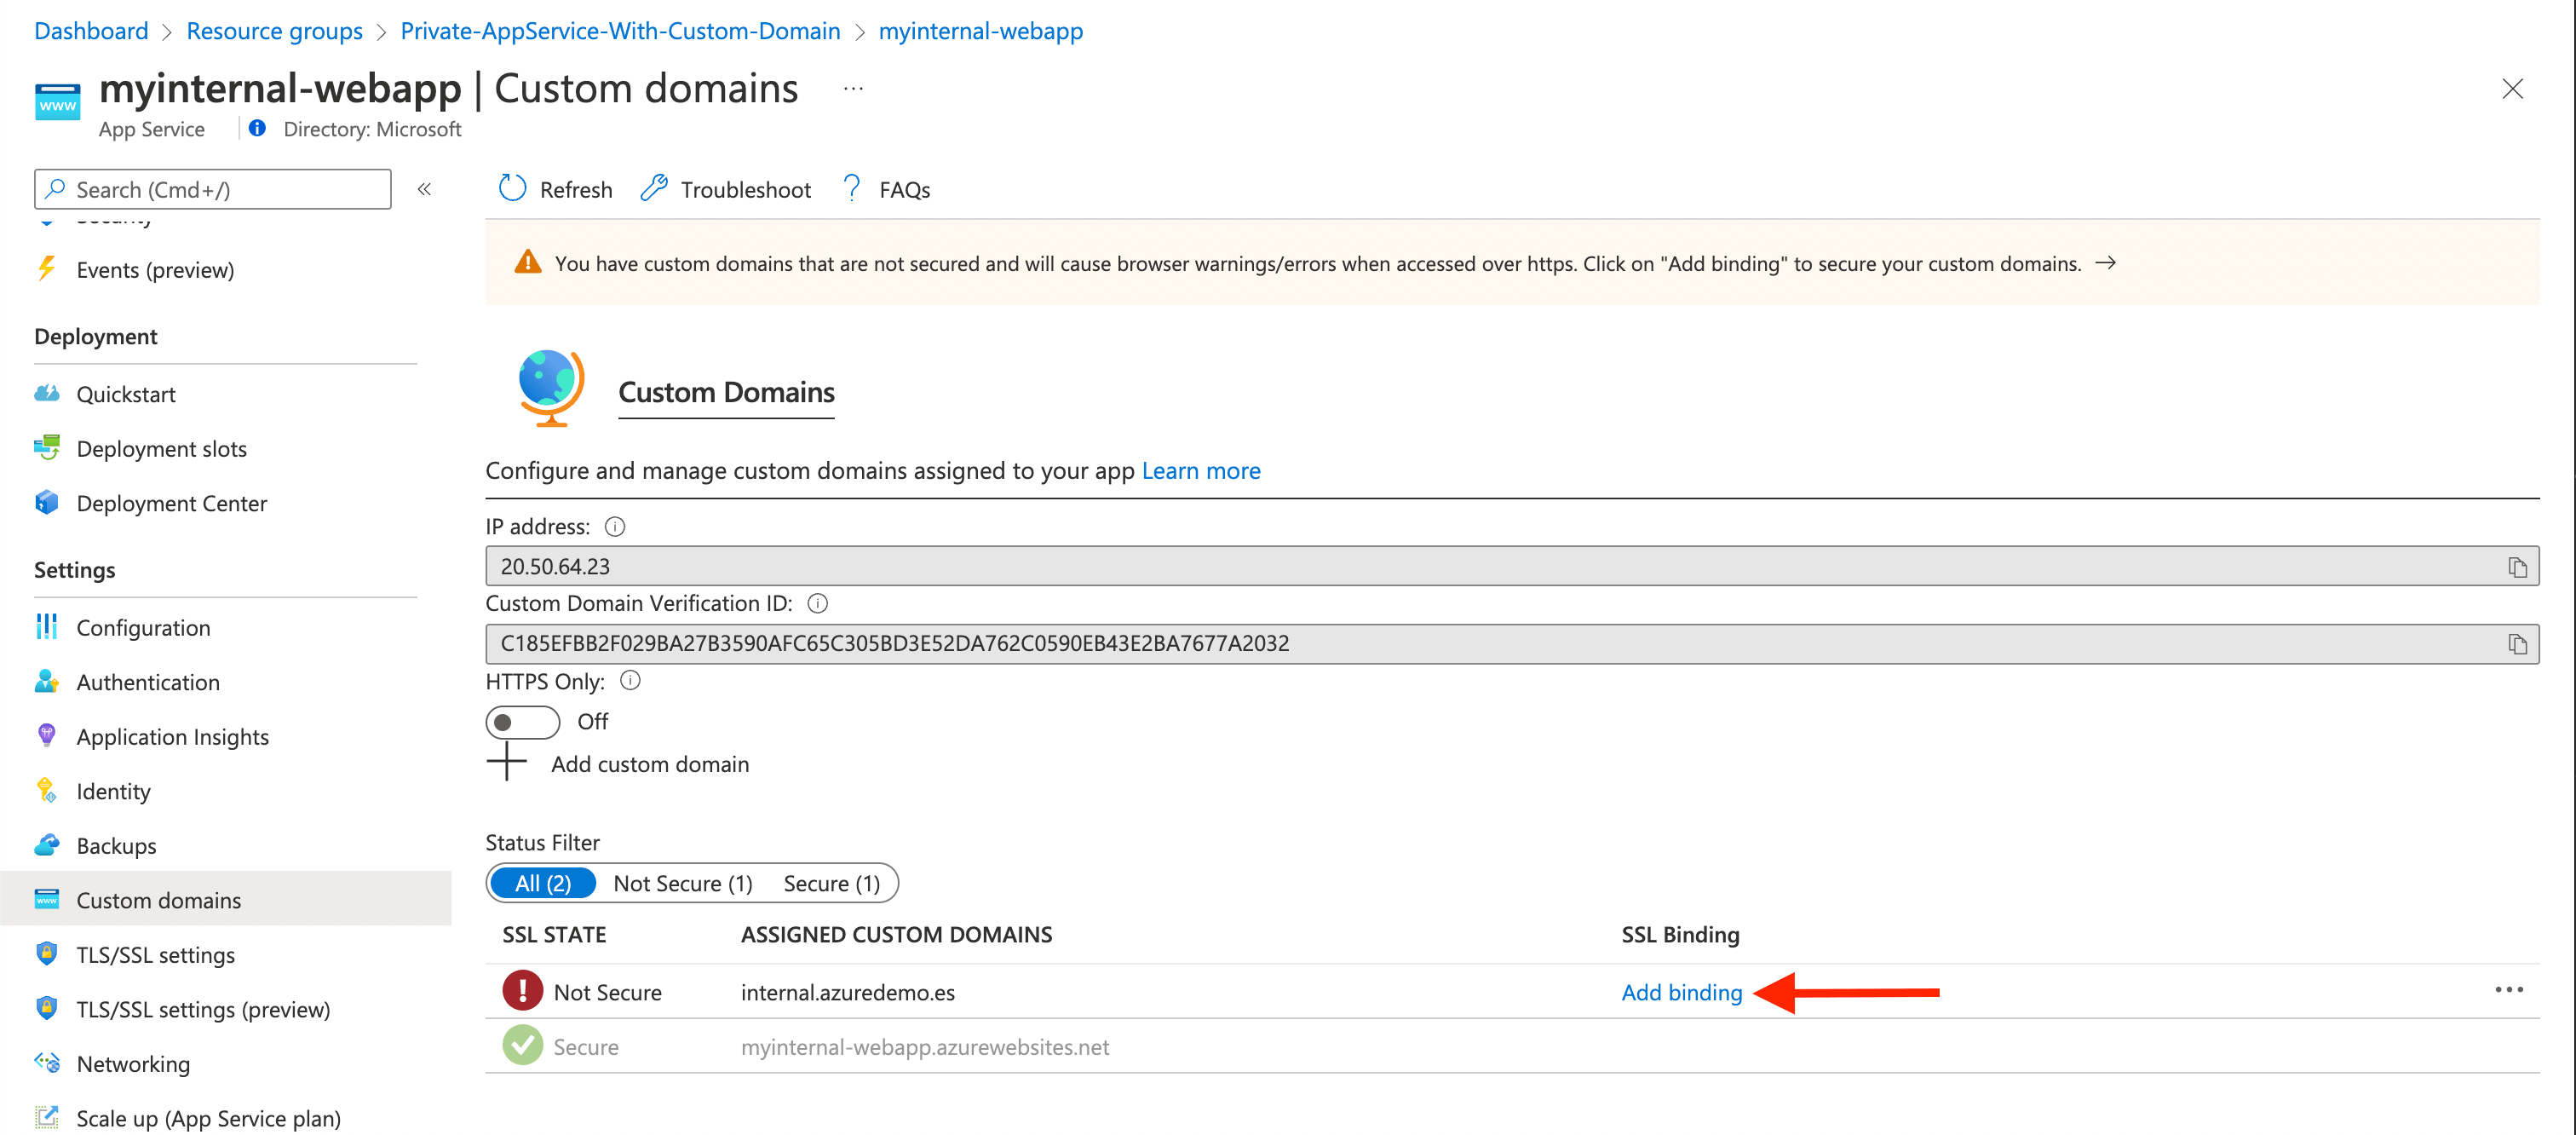Open Troubleshoot wrench tool

pos(654,188)
